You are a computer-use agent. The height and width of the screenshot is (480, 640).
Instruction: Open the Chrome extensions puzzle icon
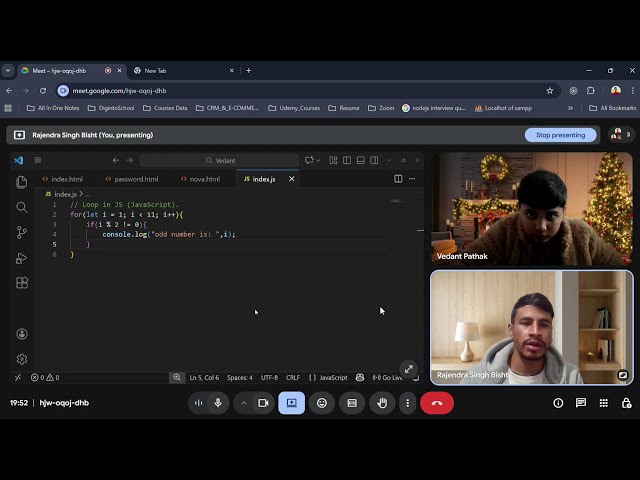pyautogui.click(x=591, y=91)
